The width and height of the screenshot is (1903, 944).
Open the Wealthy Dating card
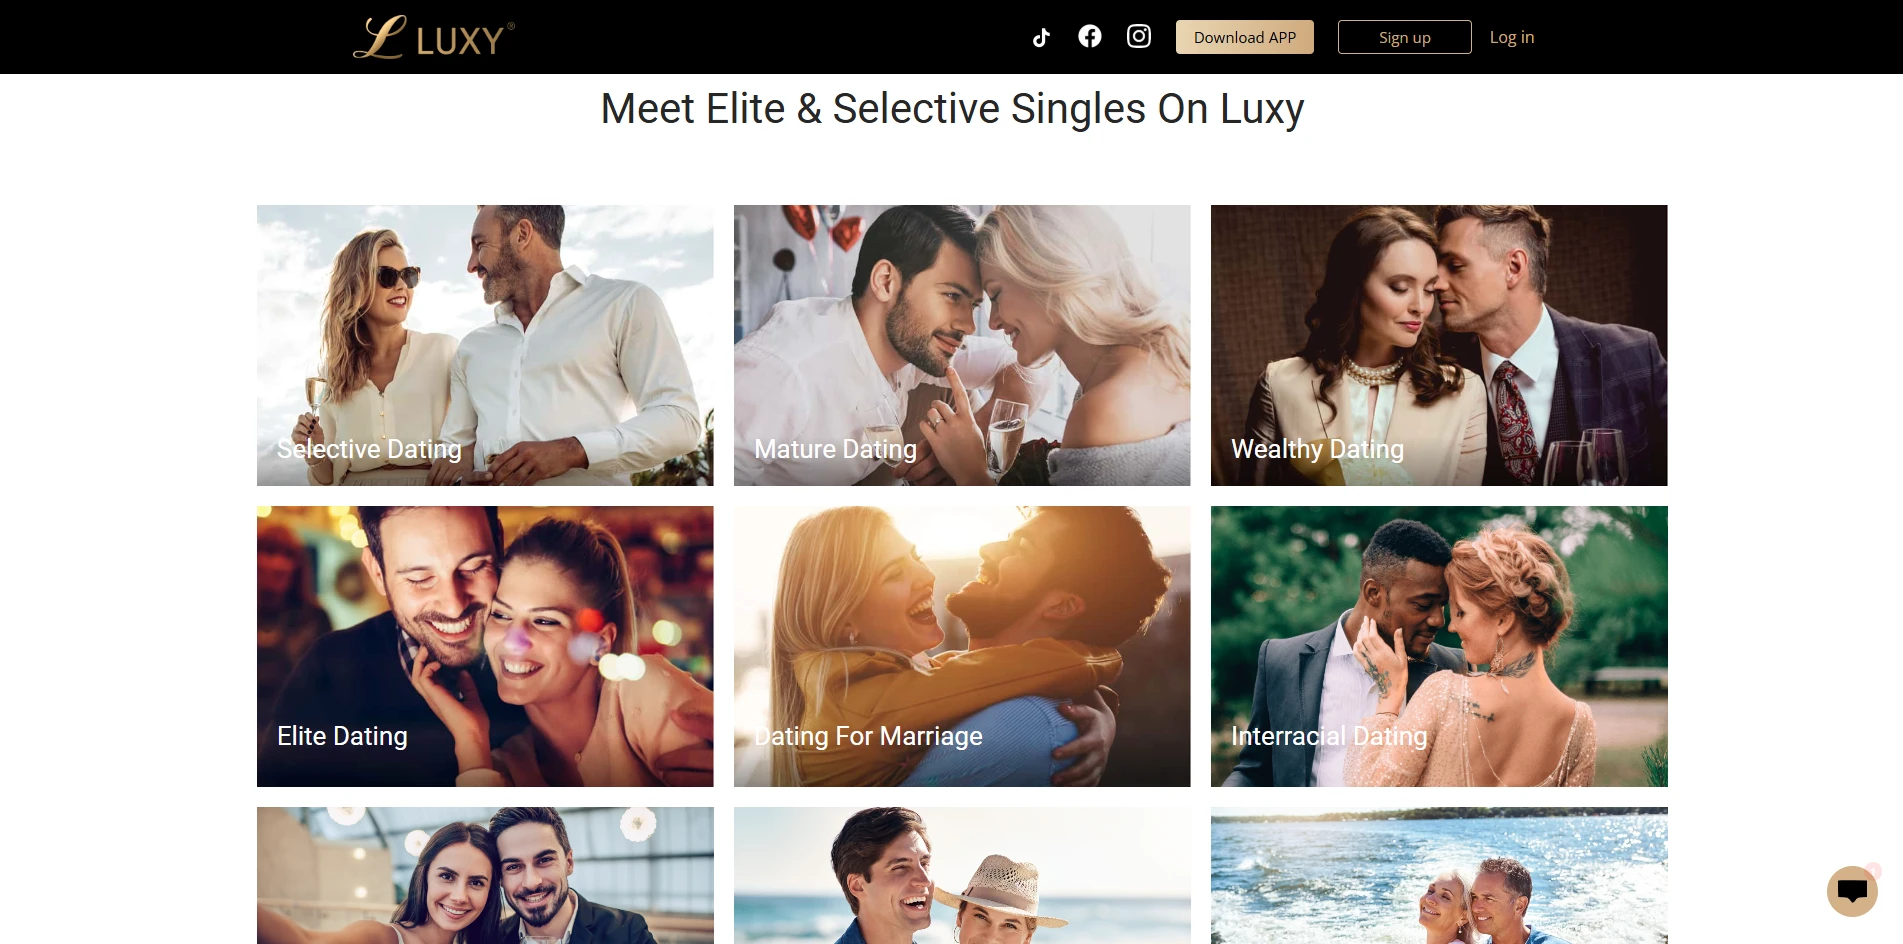pos(1439,345)
